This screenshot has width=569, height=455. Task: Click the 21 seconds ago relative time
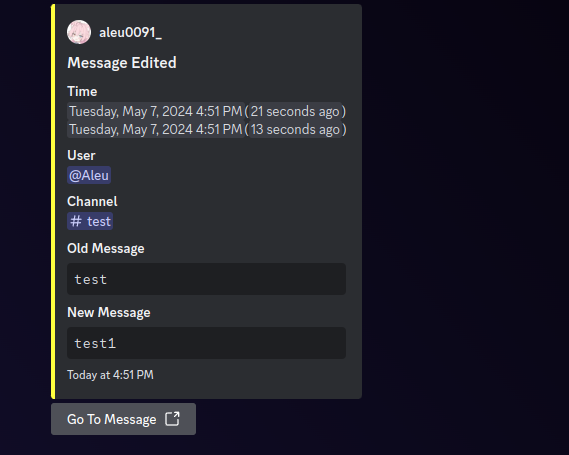click(x=295, y=111)
